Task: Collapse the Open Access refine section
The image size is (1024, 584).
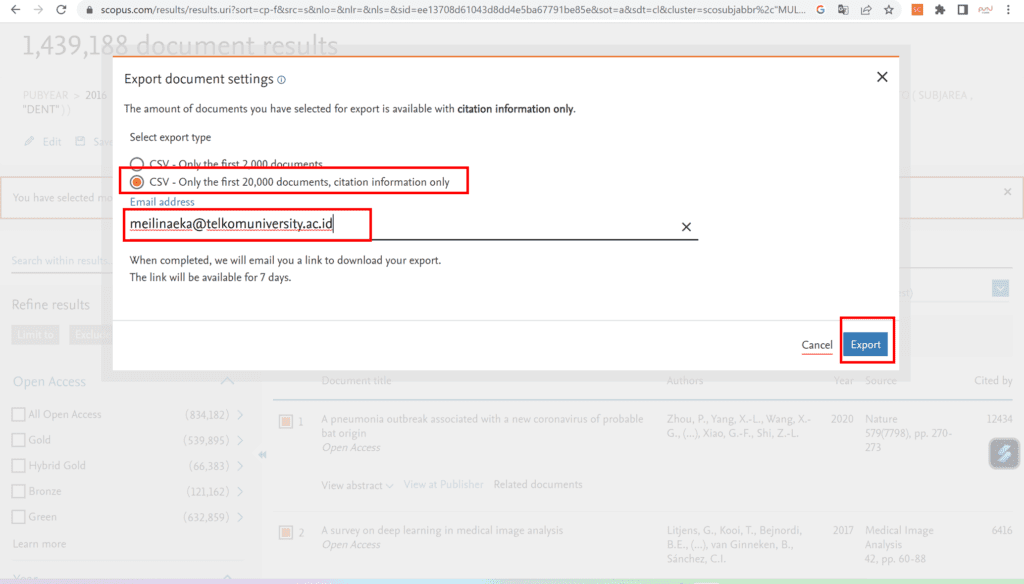Action: pyautogui.click(x=227, y=381)
